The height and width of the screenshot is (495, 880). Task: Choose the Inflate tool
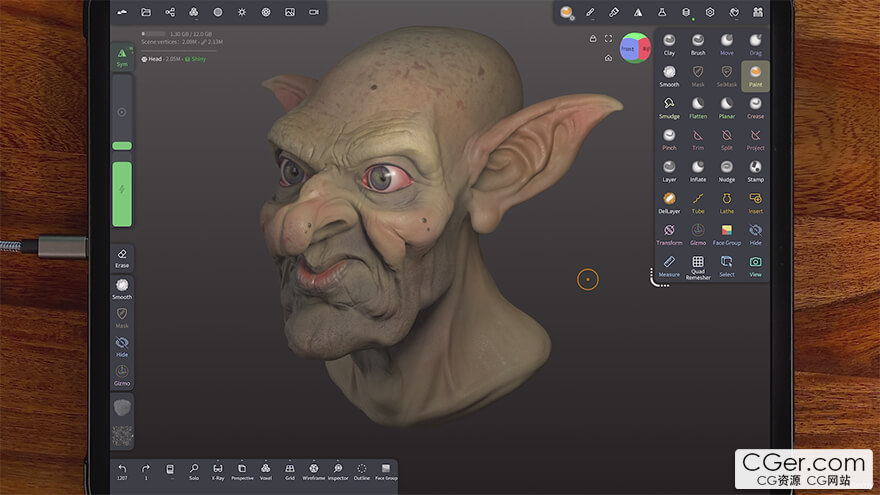coord(698,167)
